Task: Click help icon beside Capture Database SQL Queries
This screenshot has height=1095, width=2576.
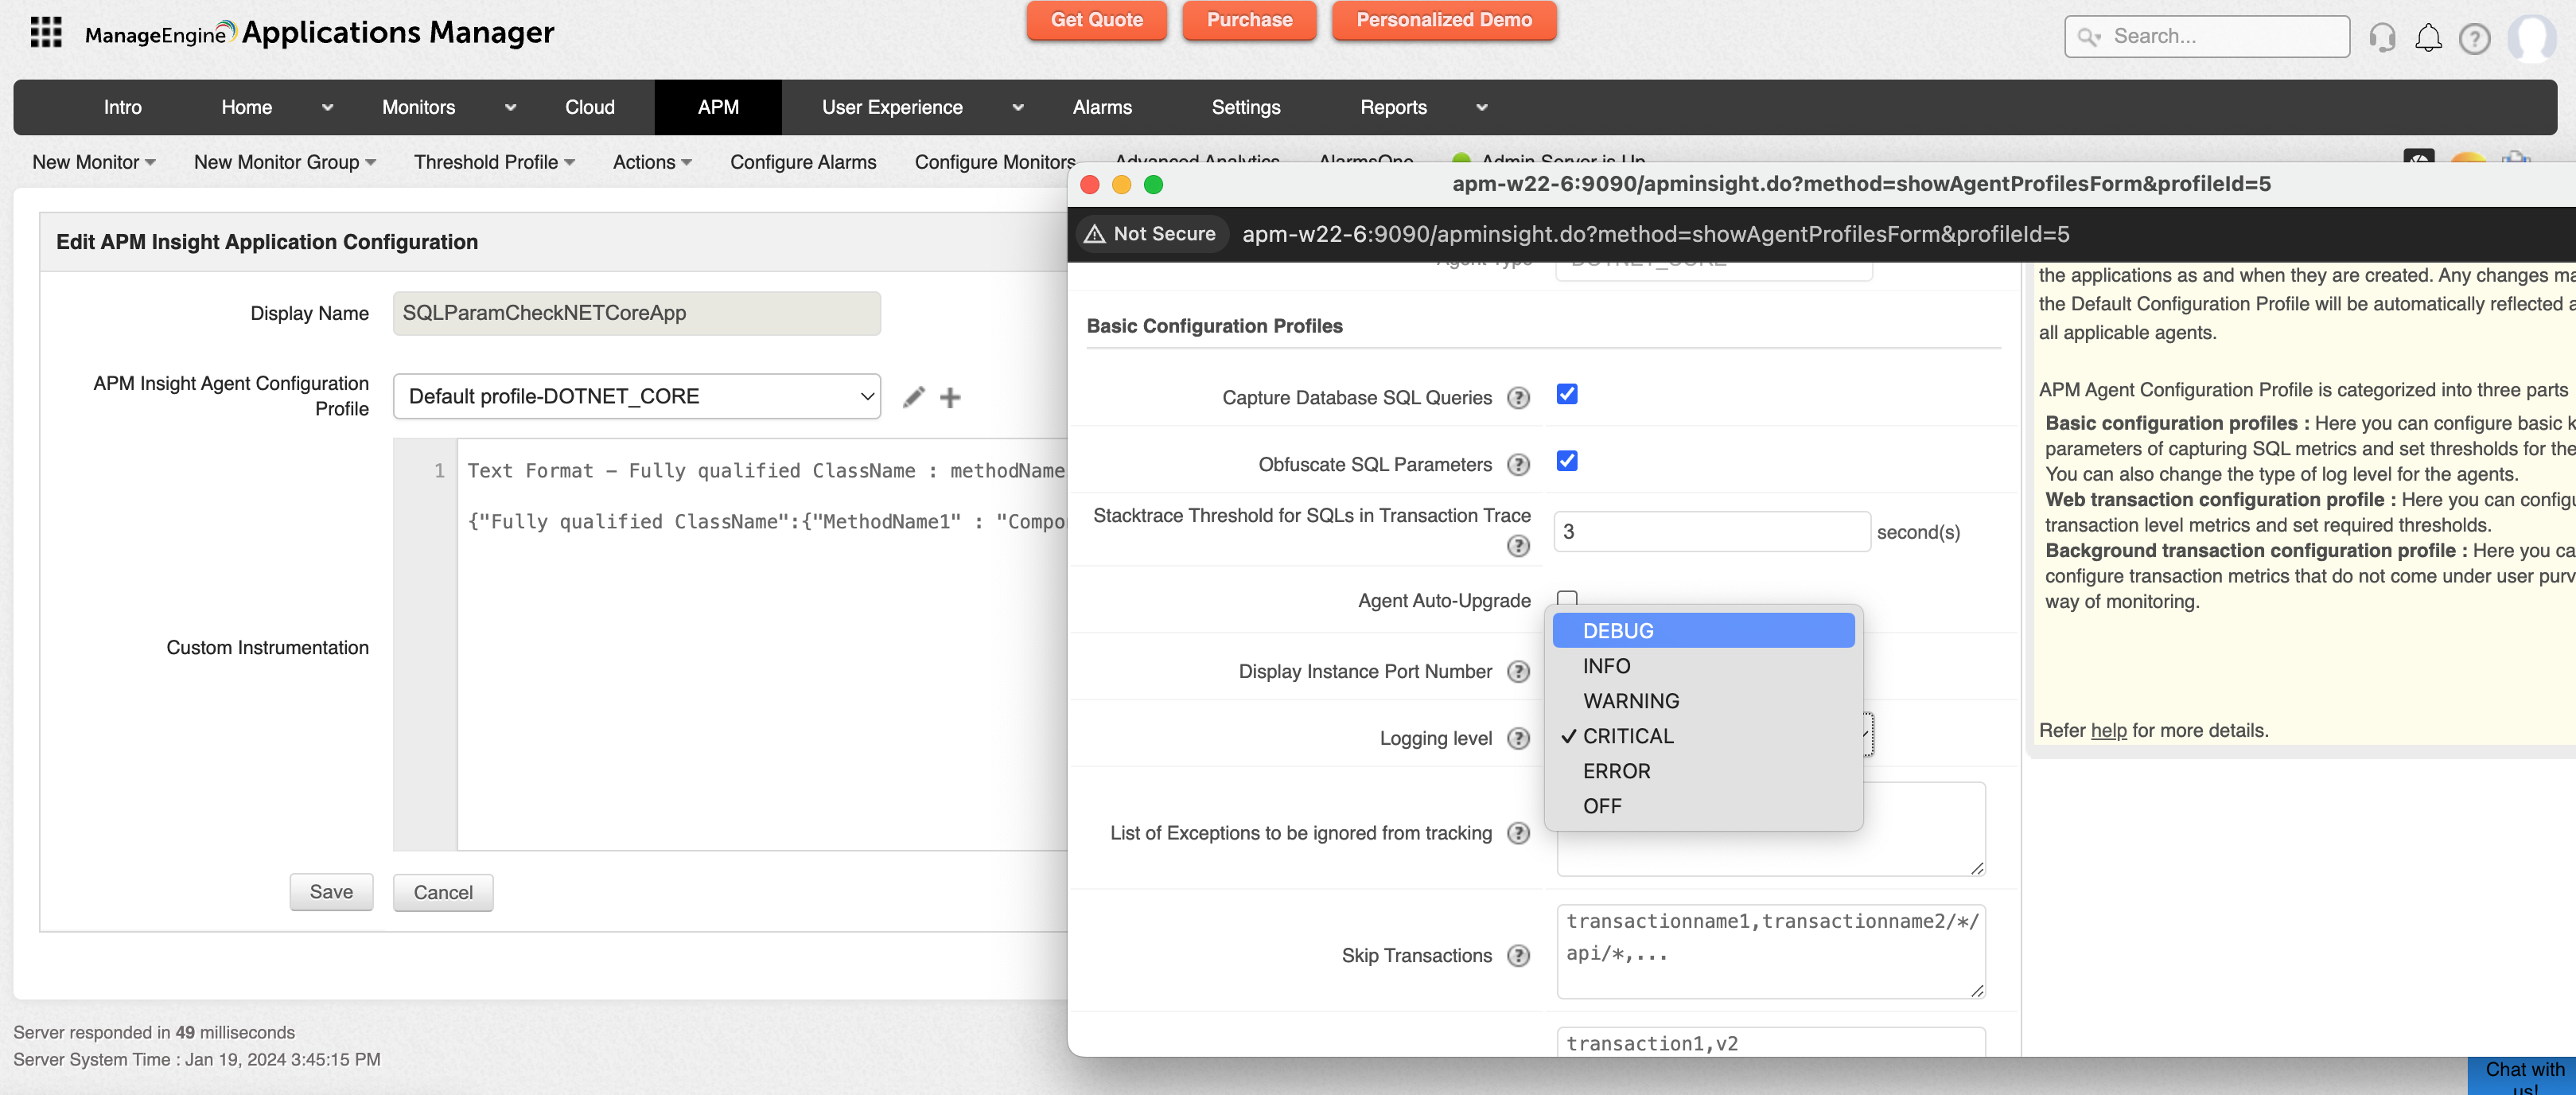Action: 1518,398
